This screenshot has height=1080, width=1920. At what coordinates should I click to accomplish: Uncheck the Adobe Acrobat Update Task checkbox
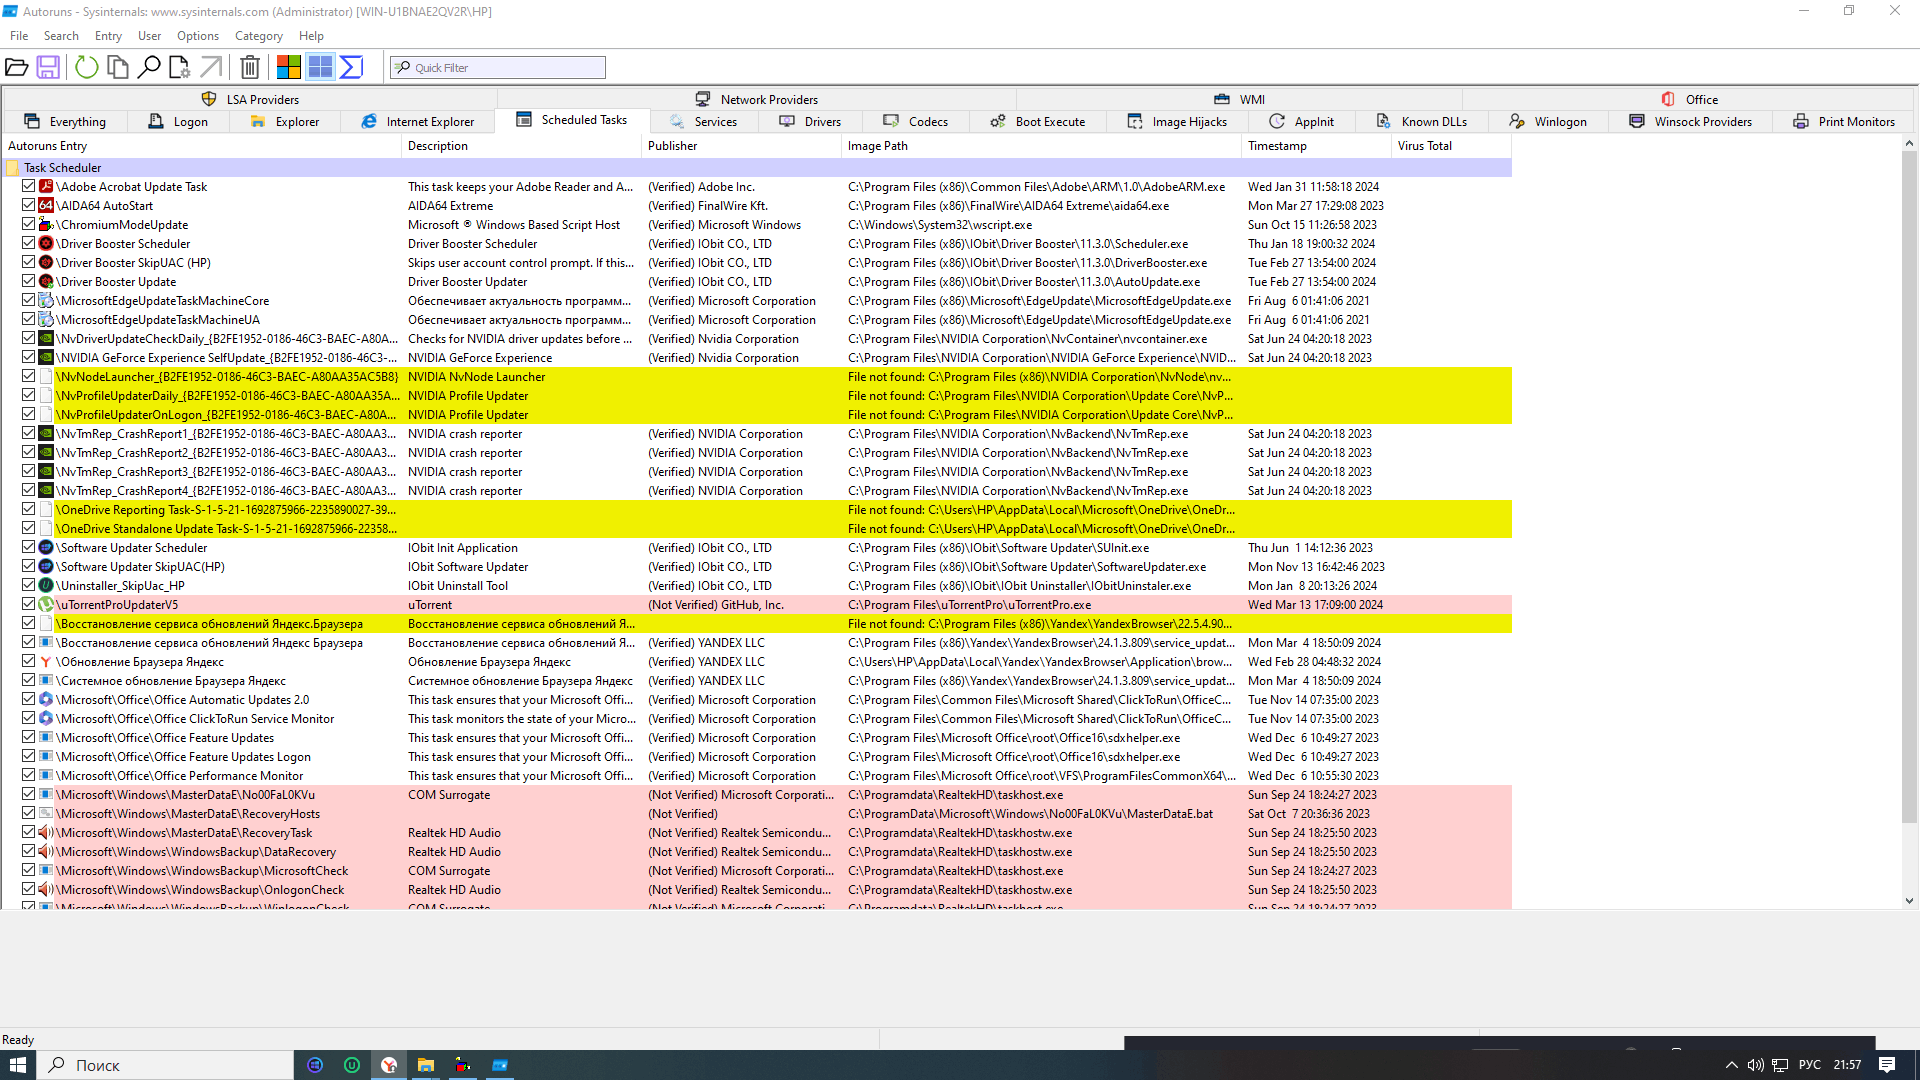tap(29, 186)
